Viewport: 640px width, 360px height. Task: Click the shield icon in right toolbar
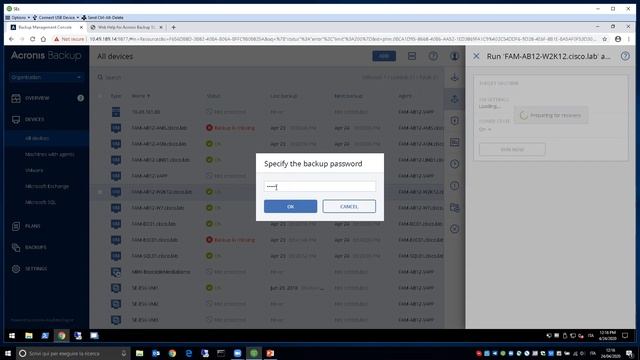click(x=454, y=120)
